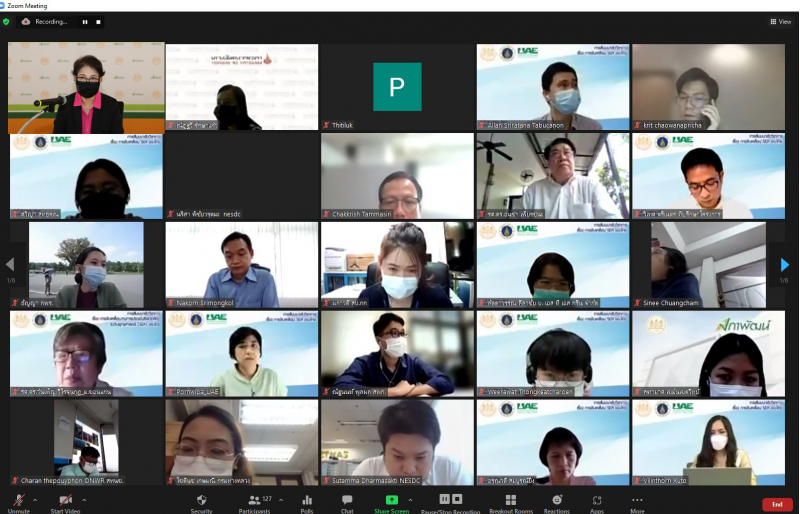Go to previous gallery page arrow
This screenshot has height=514, width=800.
(x=10, y=264)
